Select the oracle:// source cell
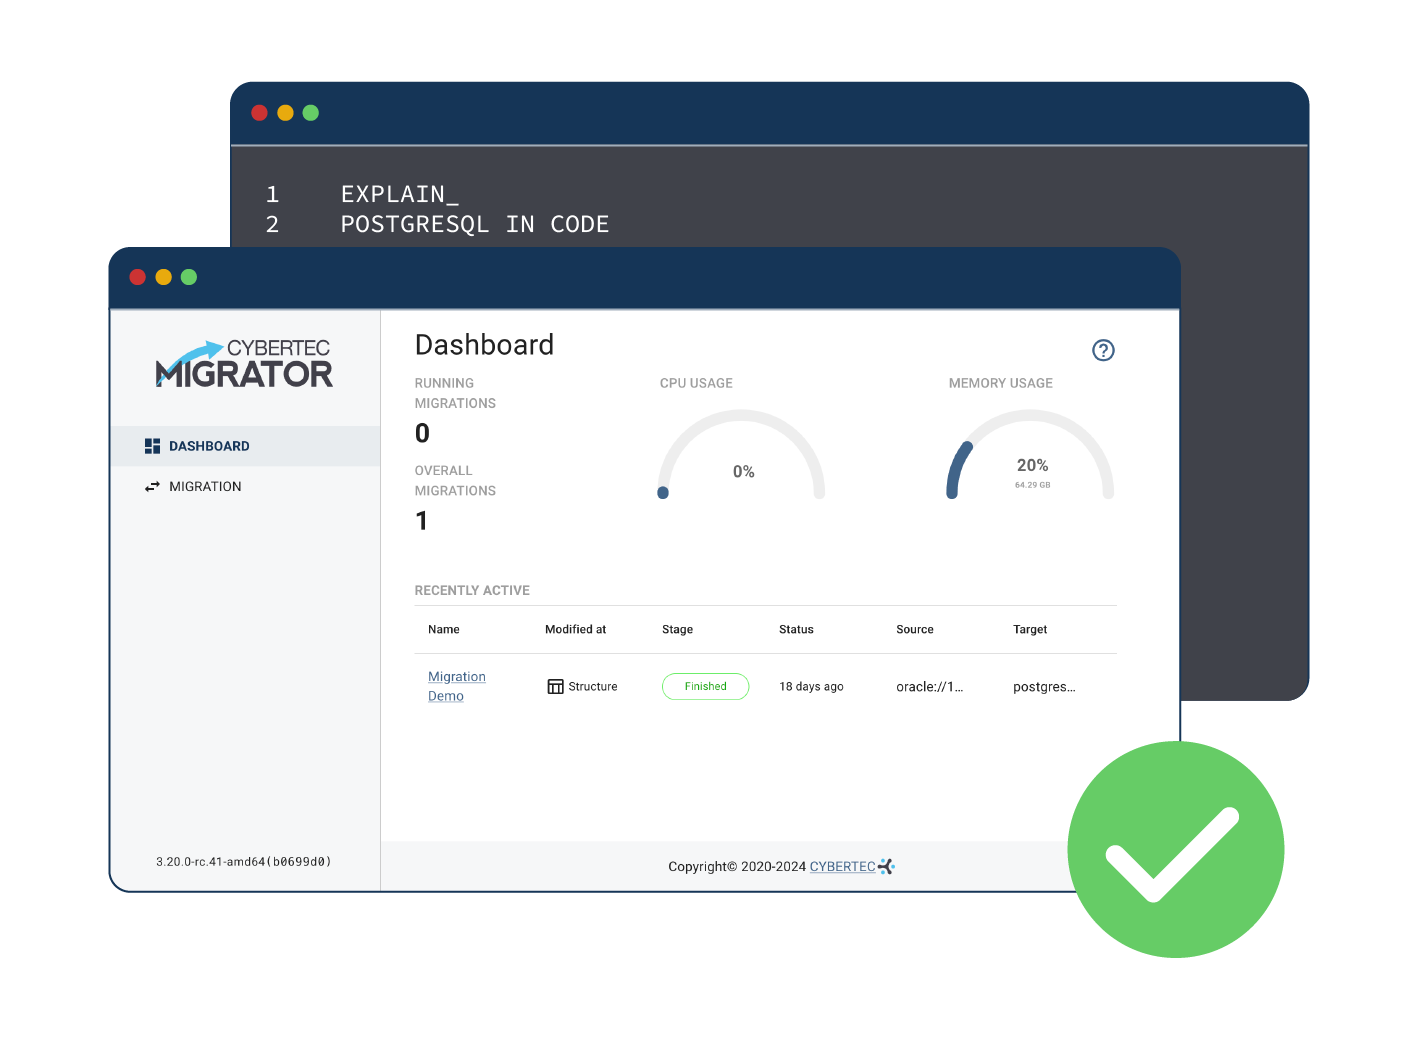1417x1042 pixels. (x=929, y=687)
